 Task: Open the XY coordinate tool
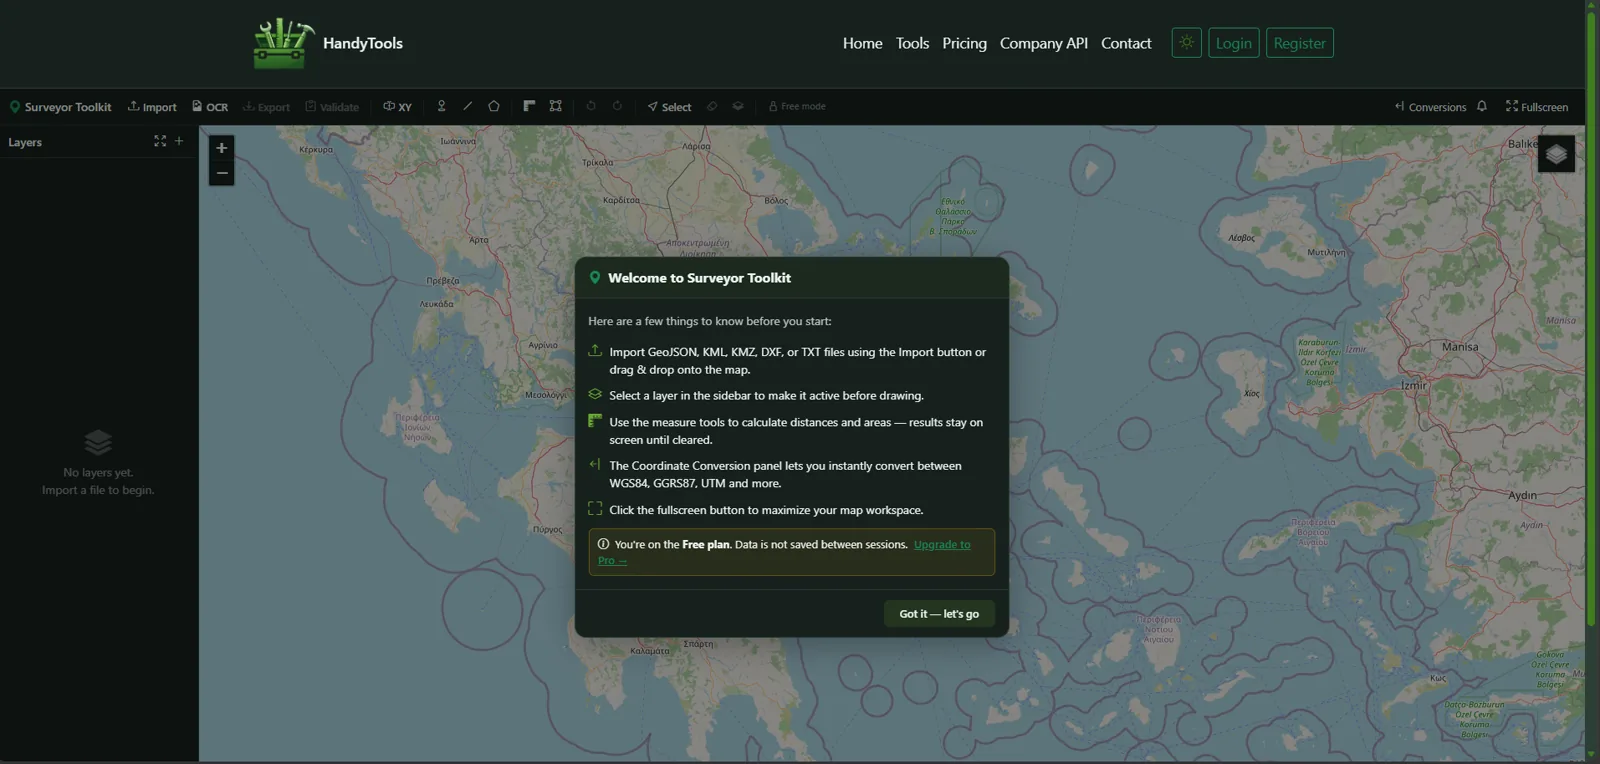pos(397,107)
